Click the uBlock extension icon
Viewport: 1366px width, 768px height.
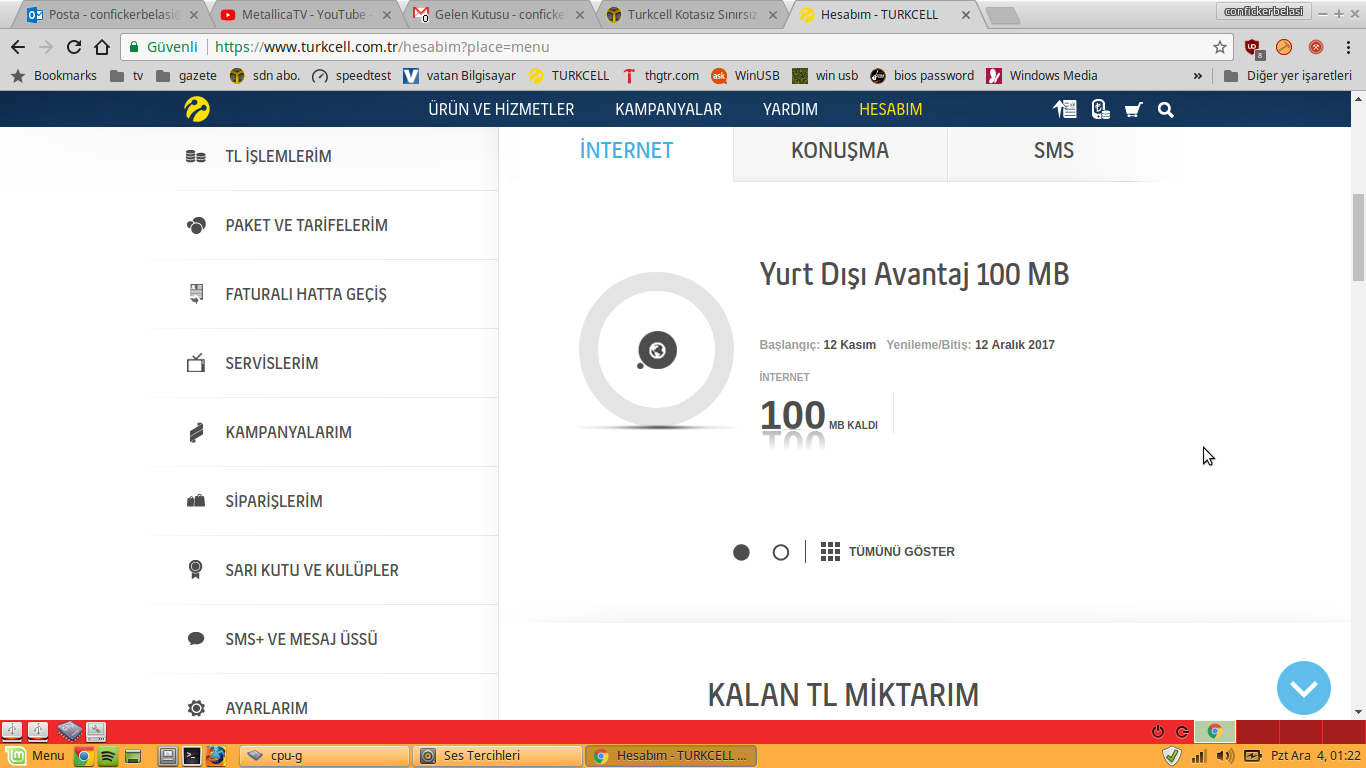pyautogui.click(x=1253, y=47)
